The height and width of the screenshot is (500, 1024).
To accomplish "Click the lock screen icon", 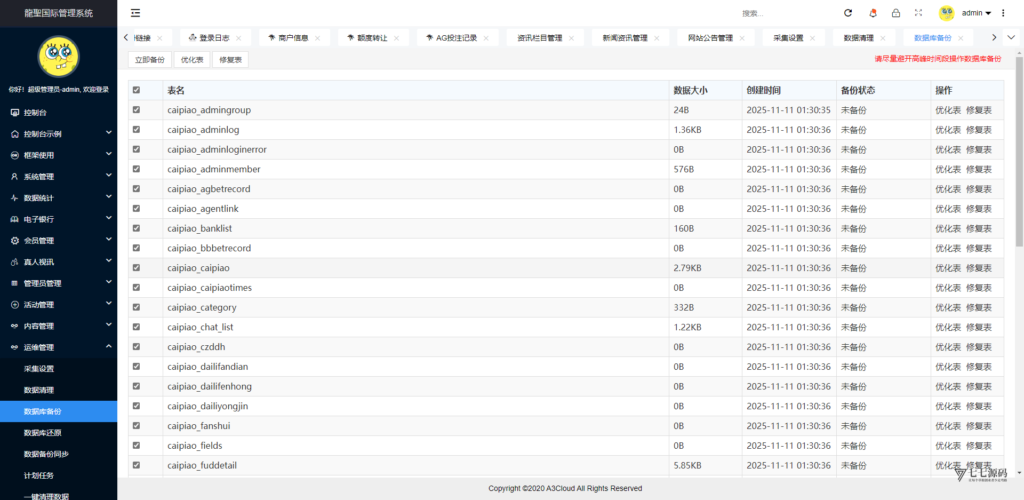I will (895, 13).
